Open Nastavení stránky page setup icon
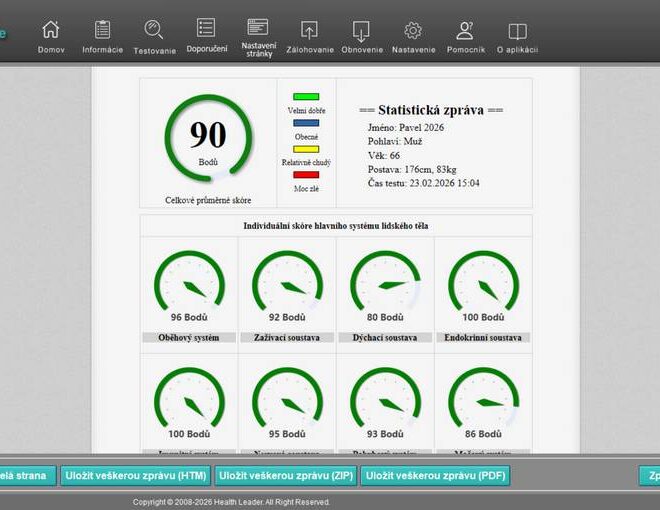The height and width of the screenshot is (510, 660). 258,27
